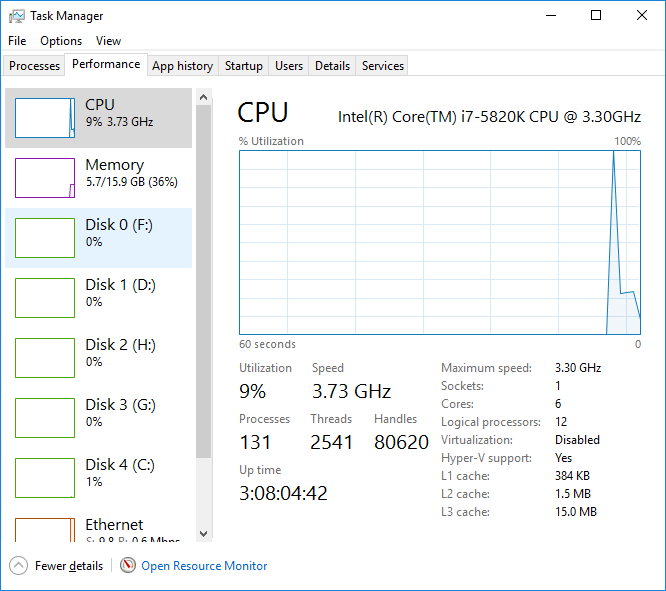Click the Resource Monitor gauge icon
666x591 pixels.
[x=127, y=565]
